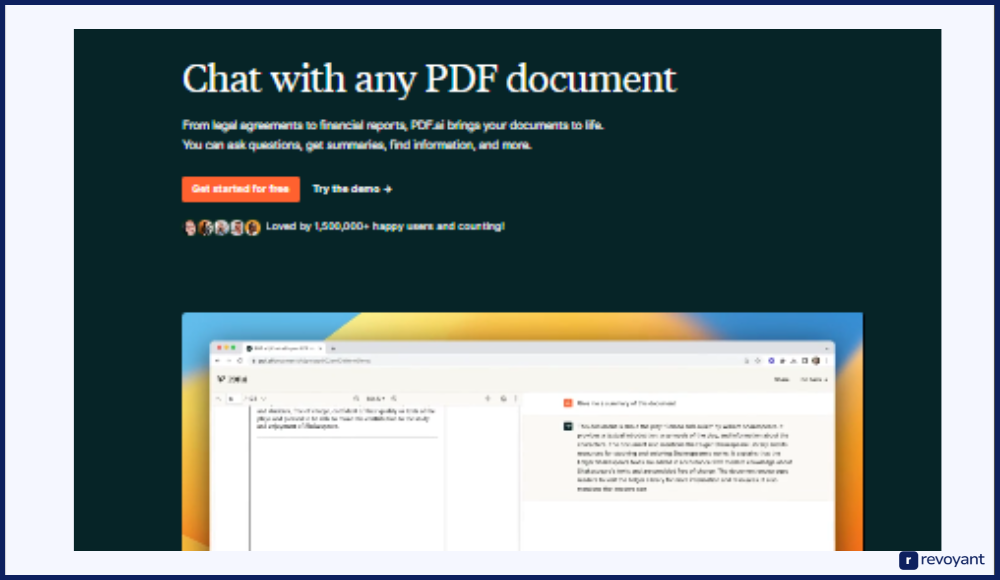Click the three-dot menu in the PDF viewer toolbar
Viewport: 1000px width, 580px height.
(515, 399)
